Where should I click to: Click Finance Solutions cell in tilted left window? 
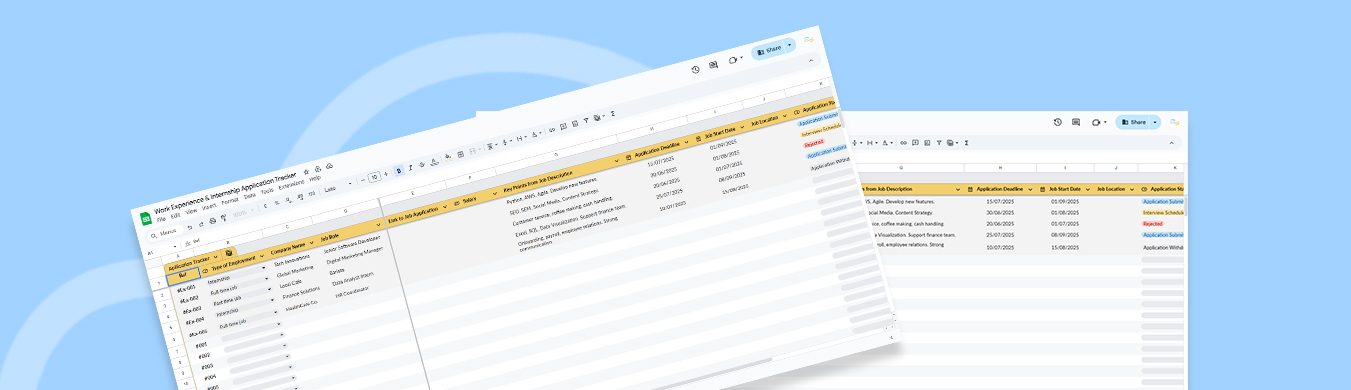coord(301,292)
